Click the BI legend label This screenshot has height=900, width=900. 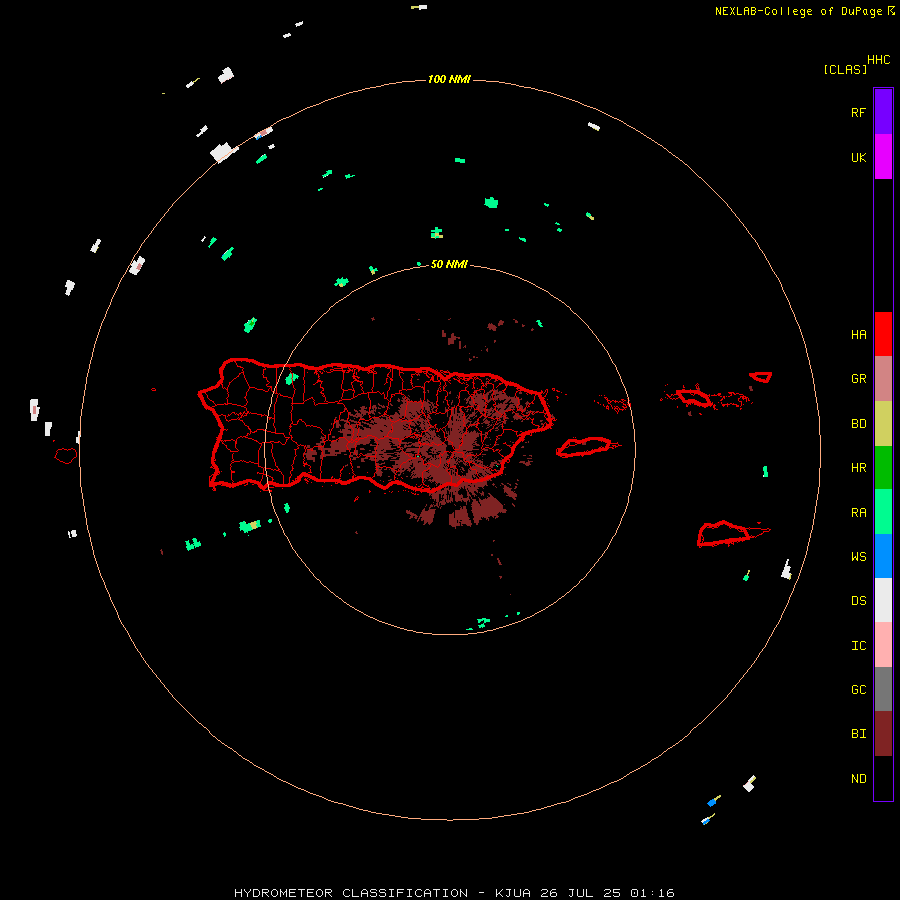tap(858, 734)
